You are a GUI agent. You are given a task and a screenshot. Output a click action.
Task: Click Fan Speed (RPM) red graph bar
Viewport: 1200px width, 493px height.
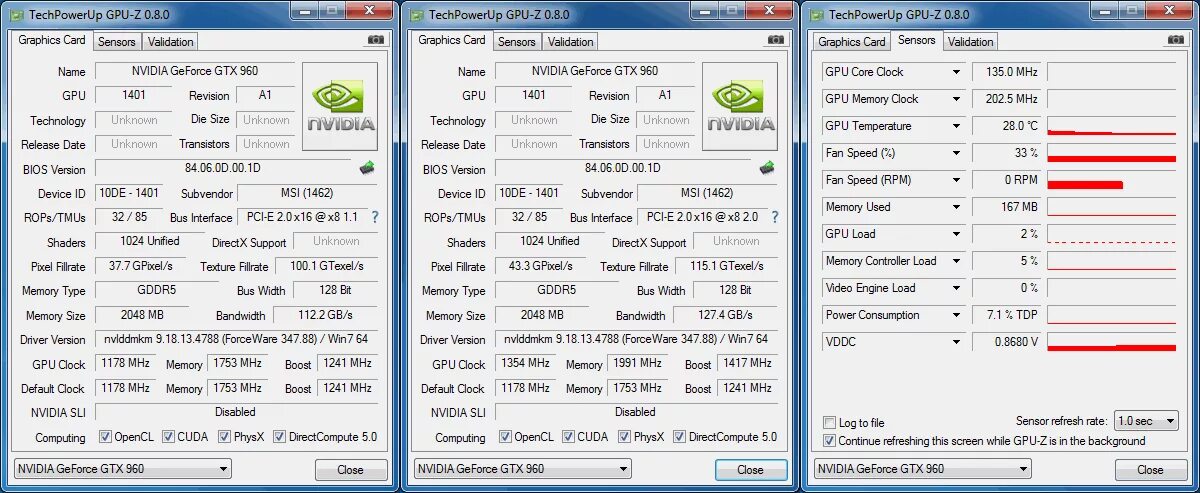tap(1085, 184)
